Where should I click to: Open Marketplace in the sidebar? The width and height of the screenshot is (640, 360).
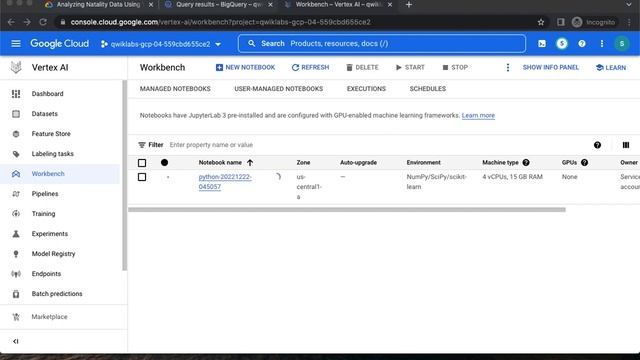click(49, 317)
